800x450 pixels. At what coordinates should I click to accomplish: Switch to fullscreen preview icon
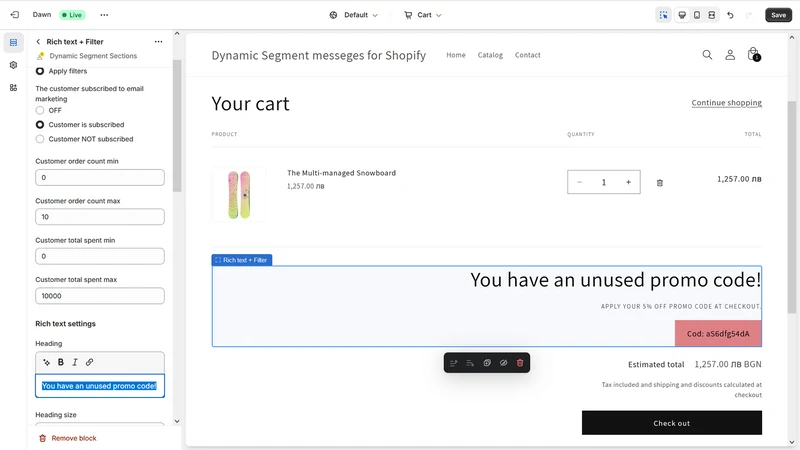coord(711,15)
